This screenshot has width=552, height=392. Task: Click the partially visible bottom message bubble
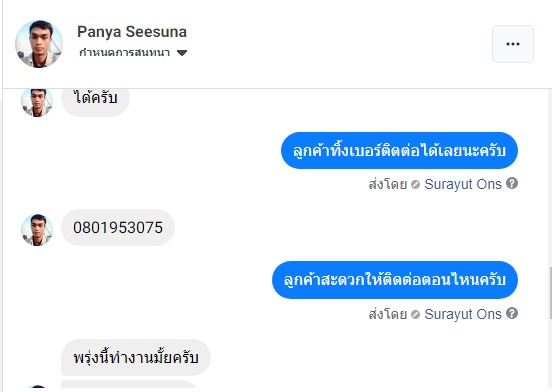128,384
